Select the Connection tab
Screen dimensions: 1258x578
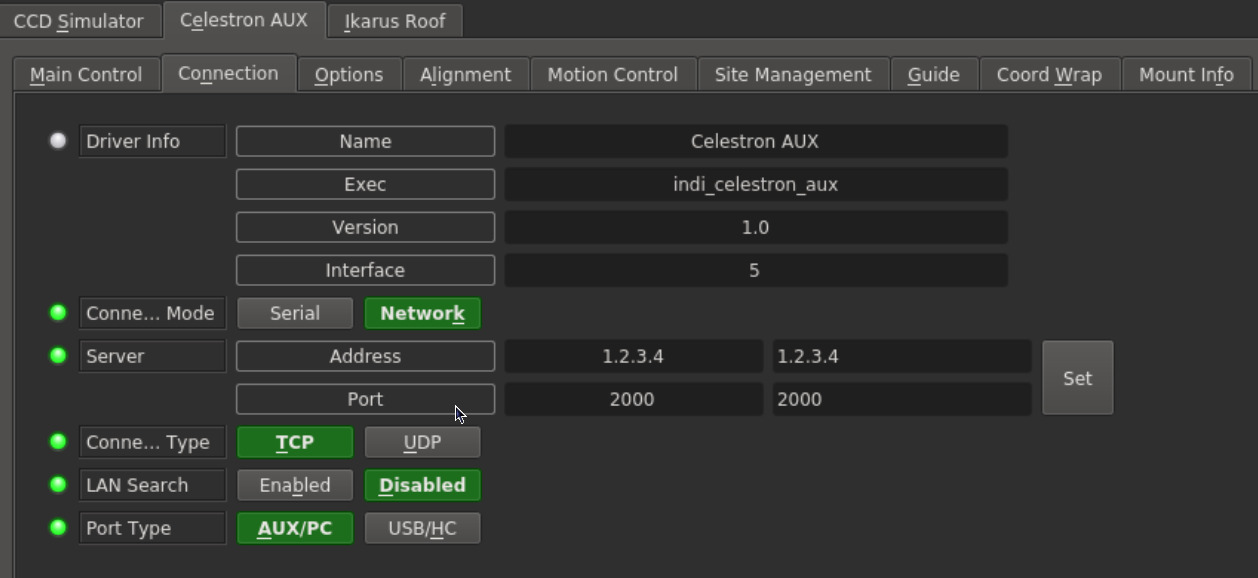point(228,73)
